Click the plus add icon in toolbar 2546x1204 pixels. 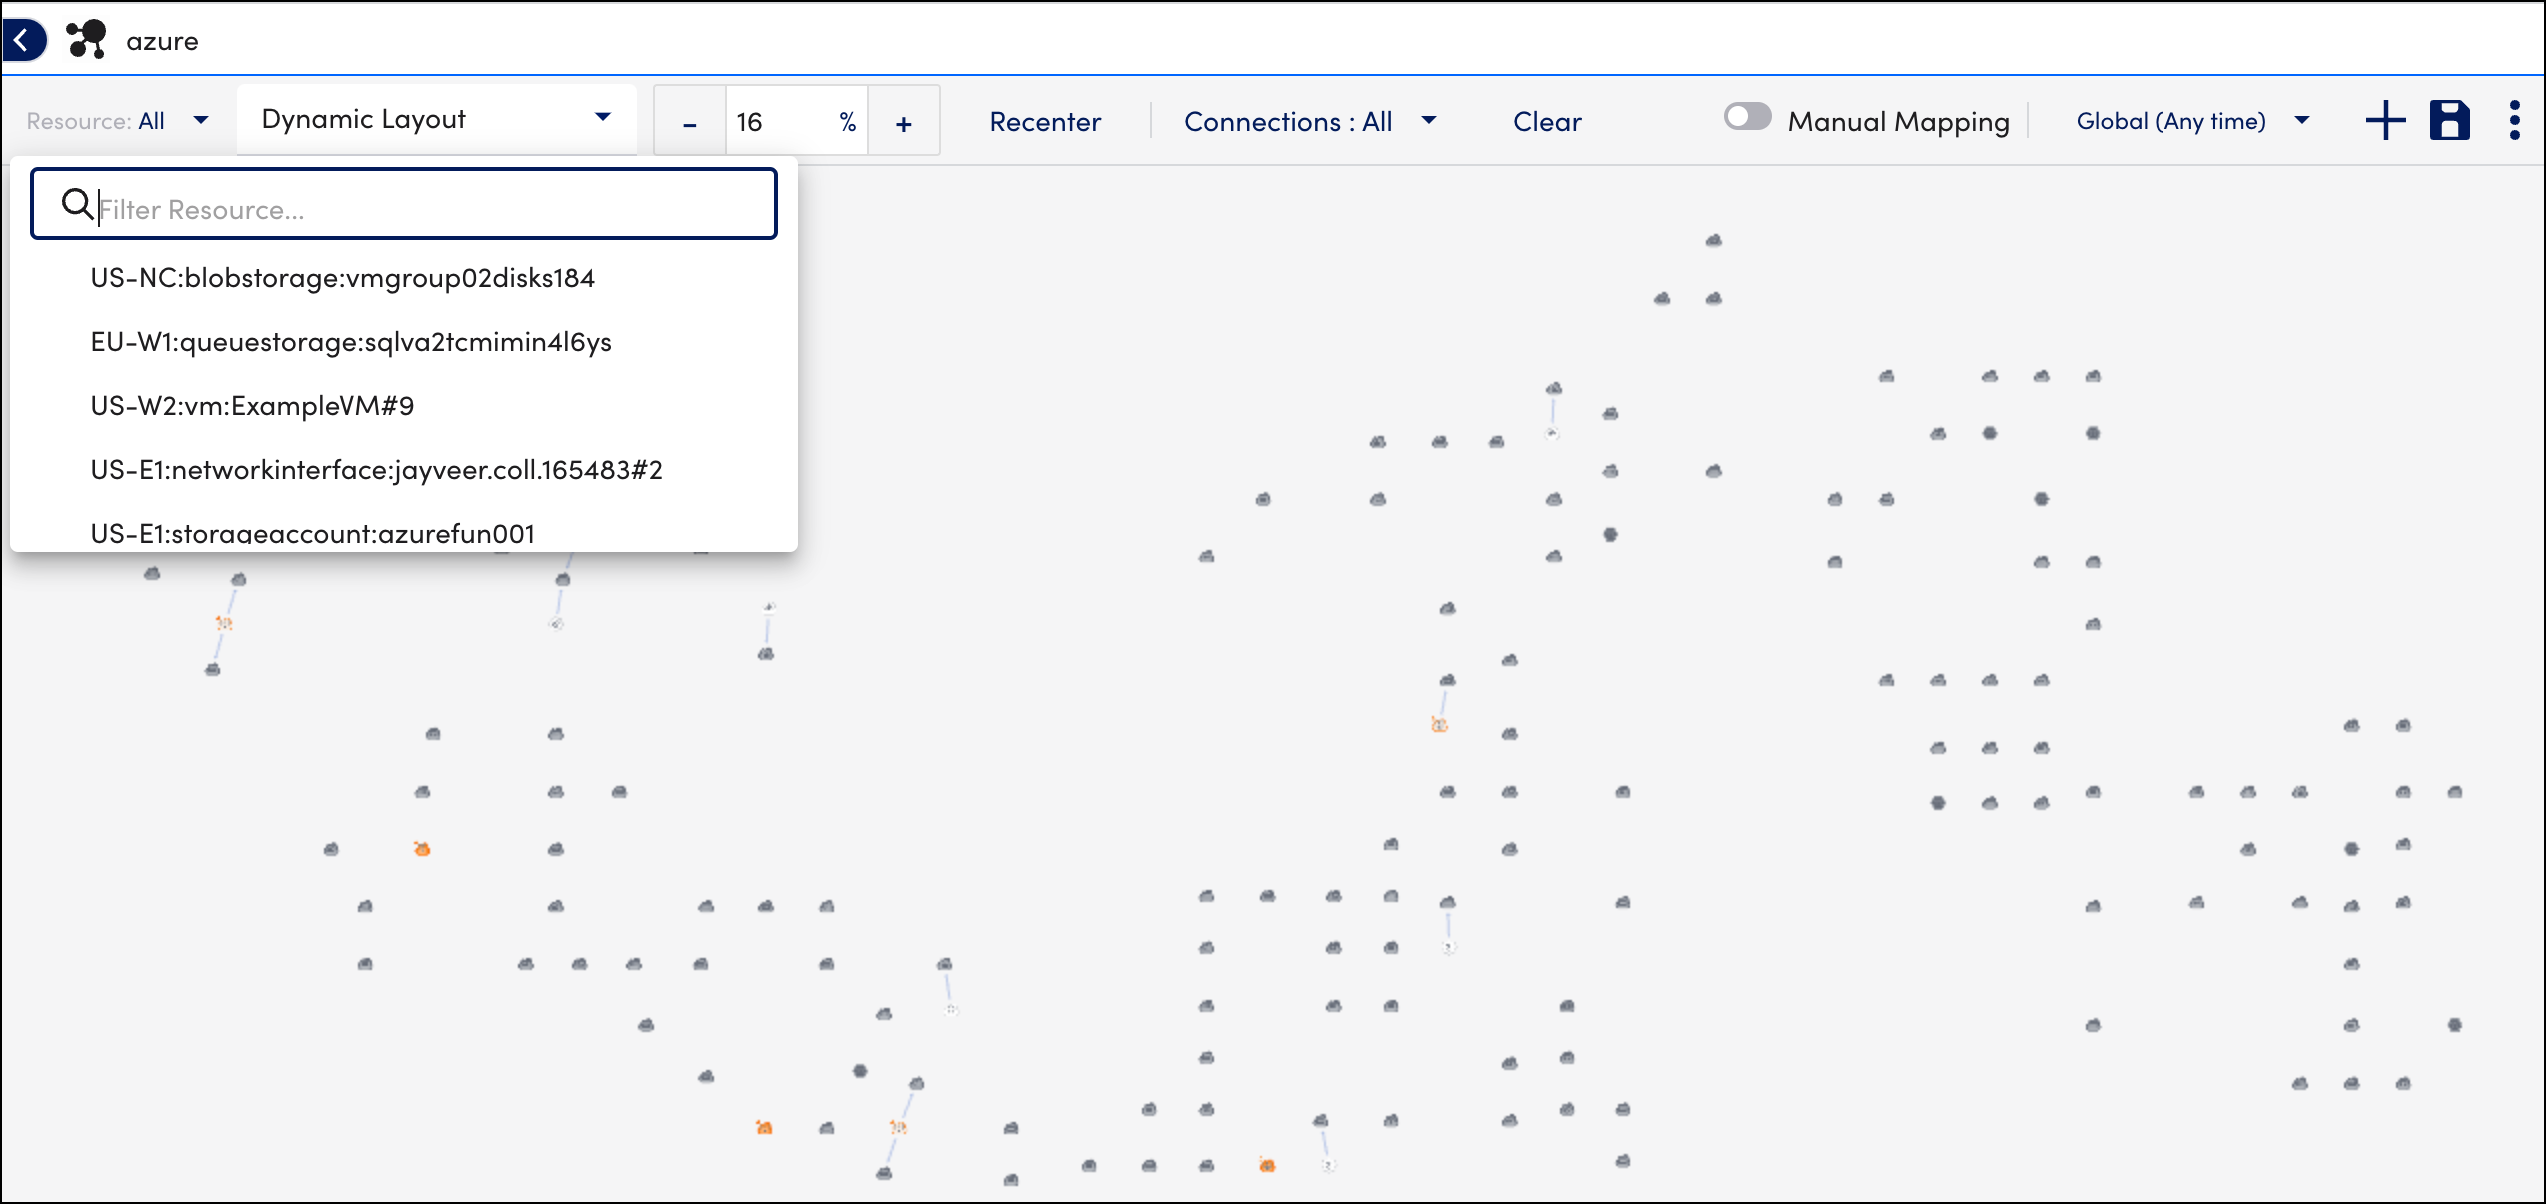(2385, 121)
